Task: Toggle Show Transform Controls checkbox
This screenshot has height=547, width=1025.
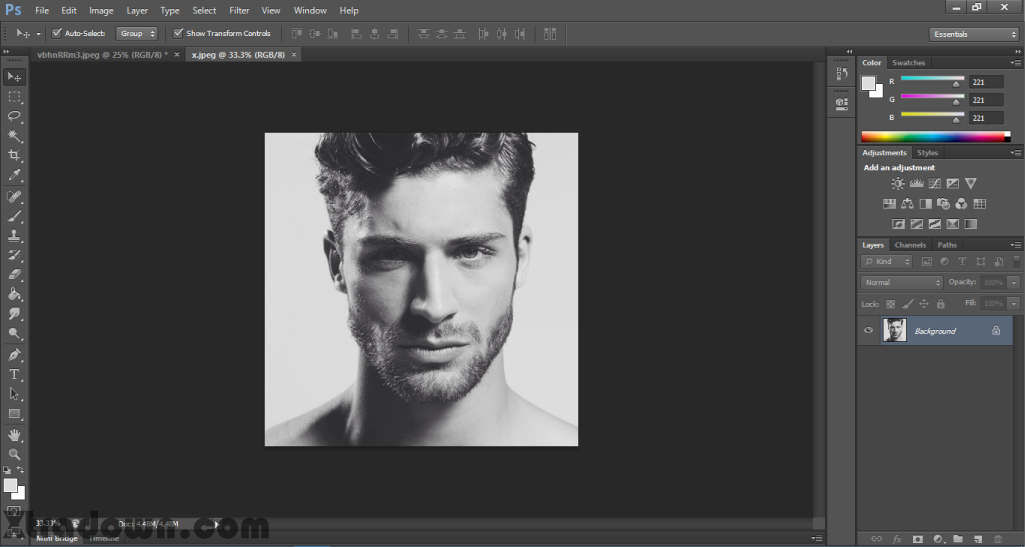Action: click(178, 33)
